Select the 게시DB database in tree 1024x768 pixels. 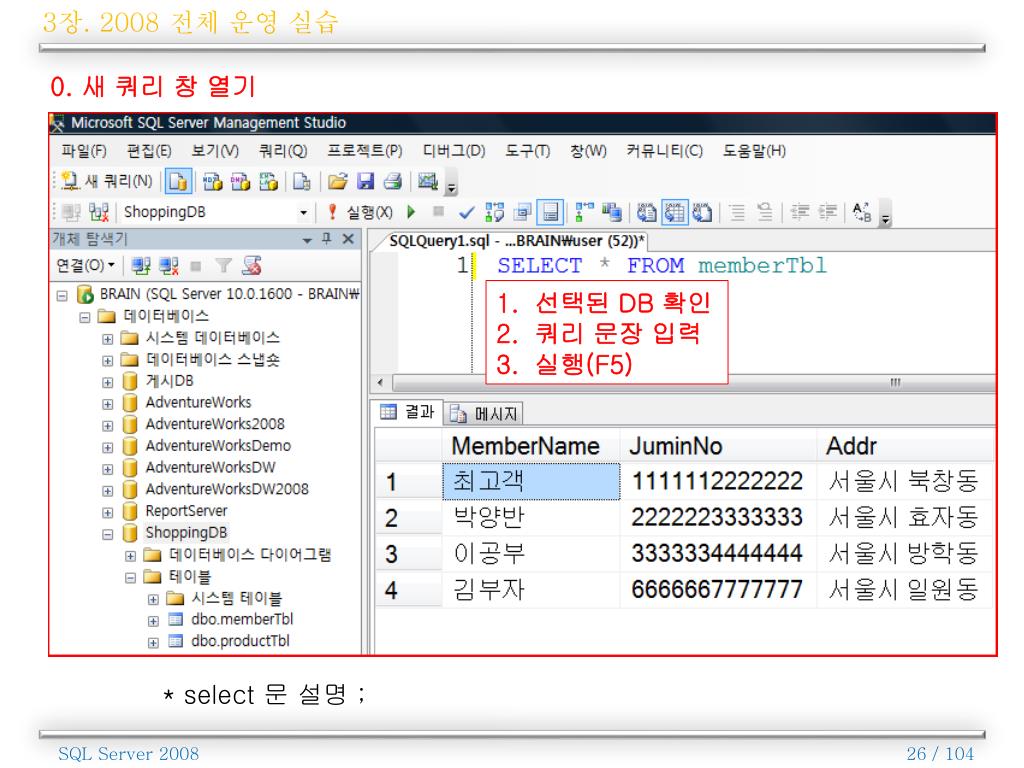pos(169,381)
